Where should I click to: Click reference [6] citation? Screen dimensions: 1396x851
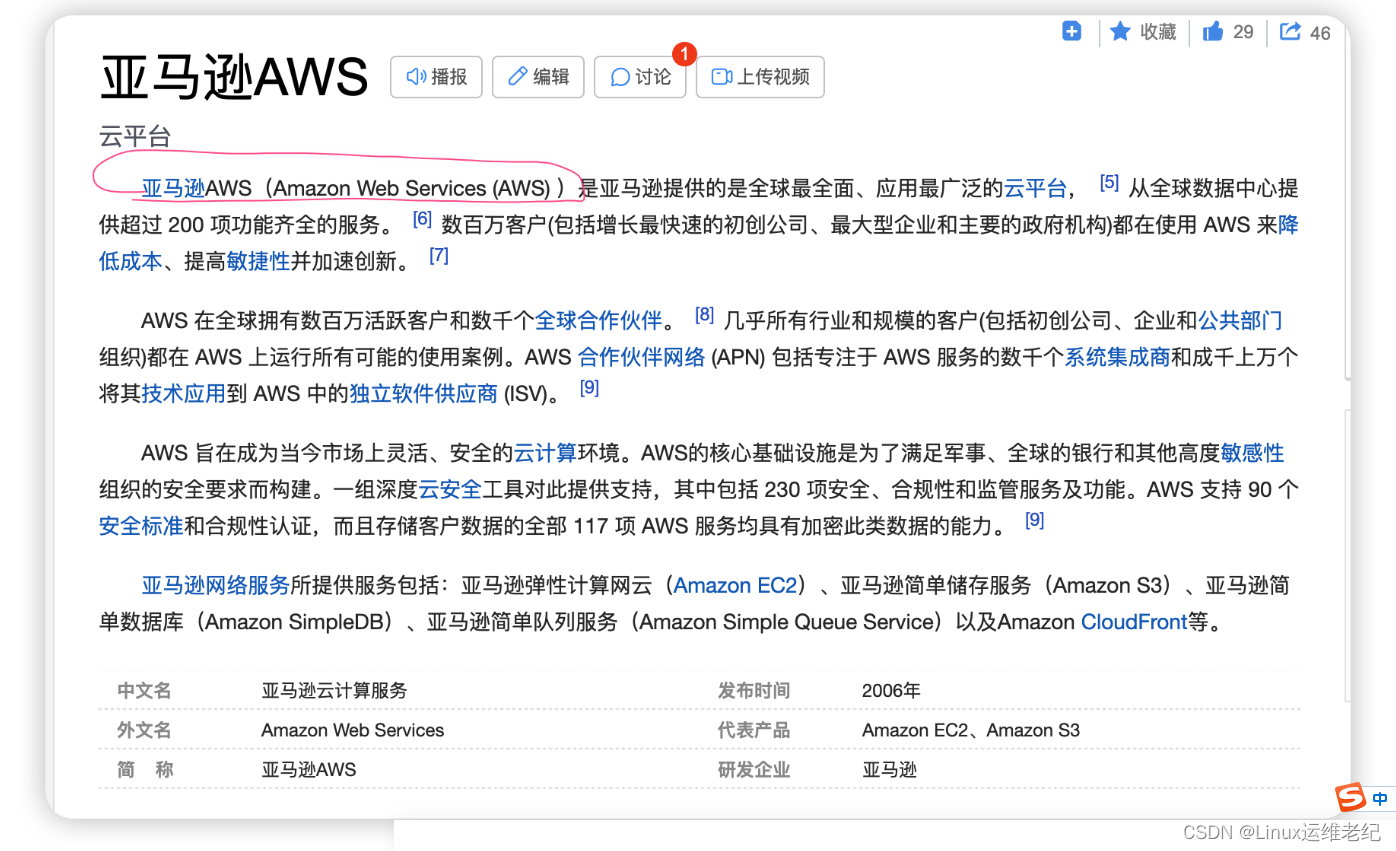[x=422, y=219]
